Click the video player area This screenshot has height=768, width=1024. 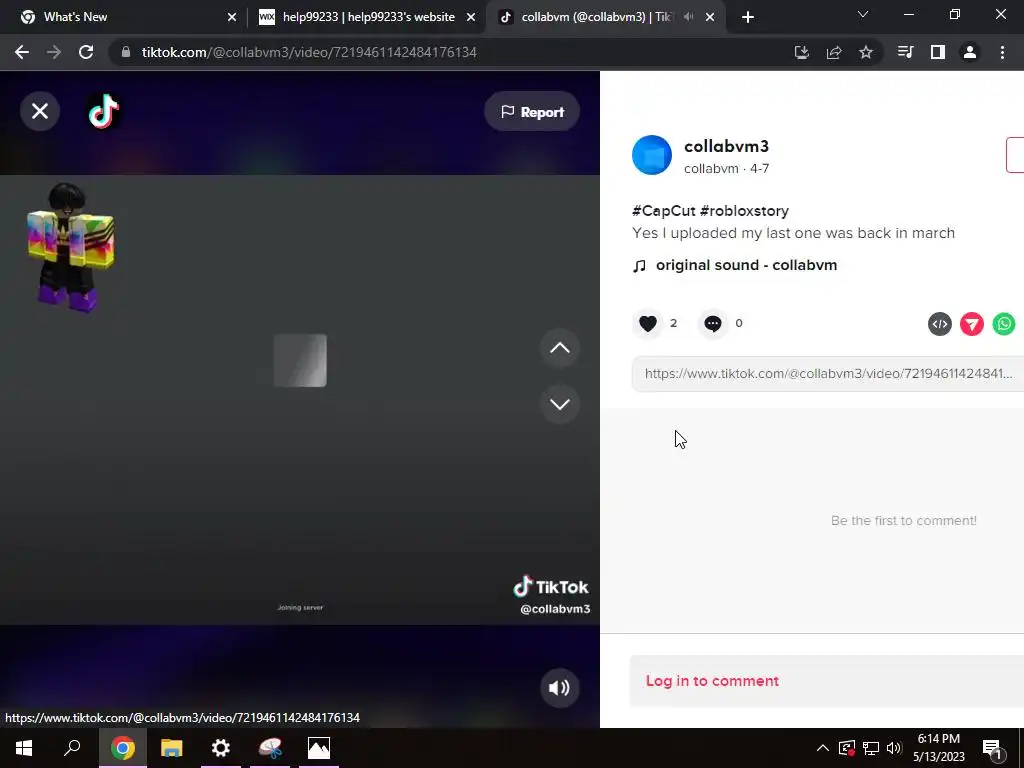(300, 400)
